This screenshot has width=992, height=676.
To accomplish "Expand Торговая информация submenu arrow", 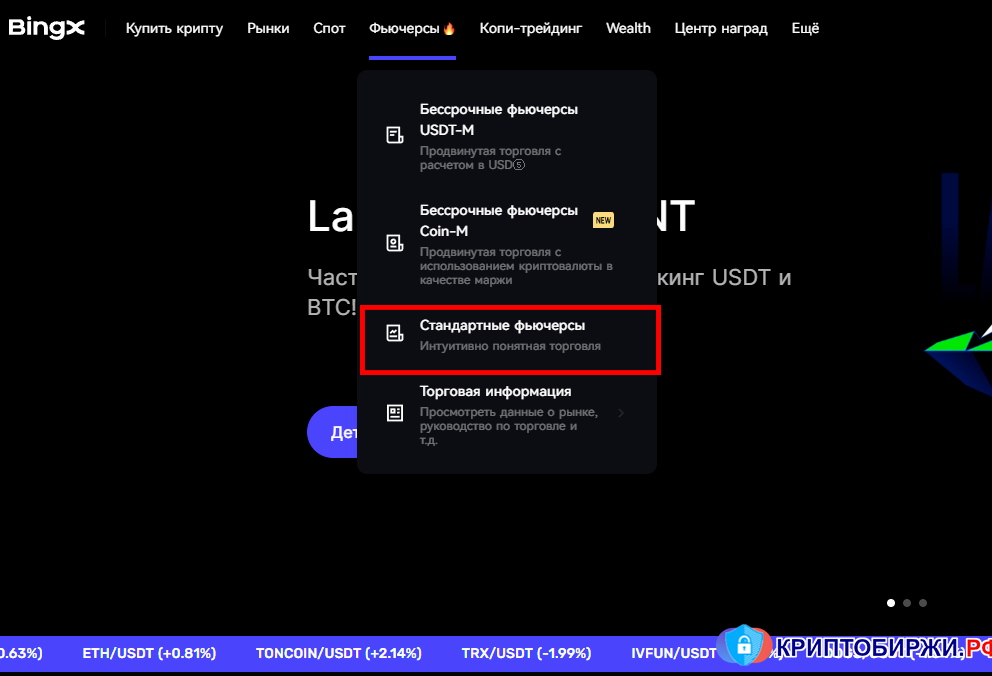I will click(x=621, y=413).
